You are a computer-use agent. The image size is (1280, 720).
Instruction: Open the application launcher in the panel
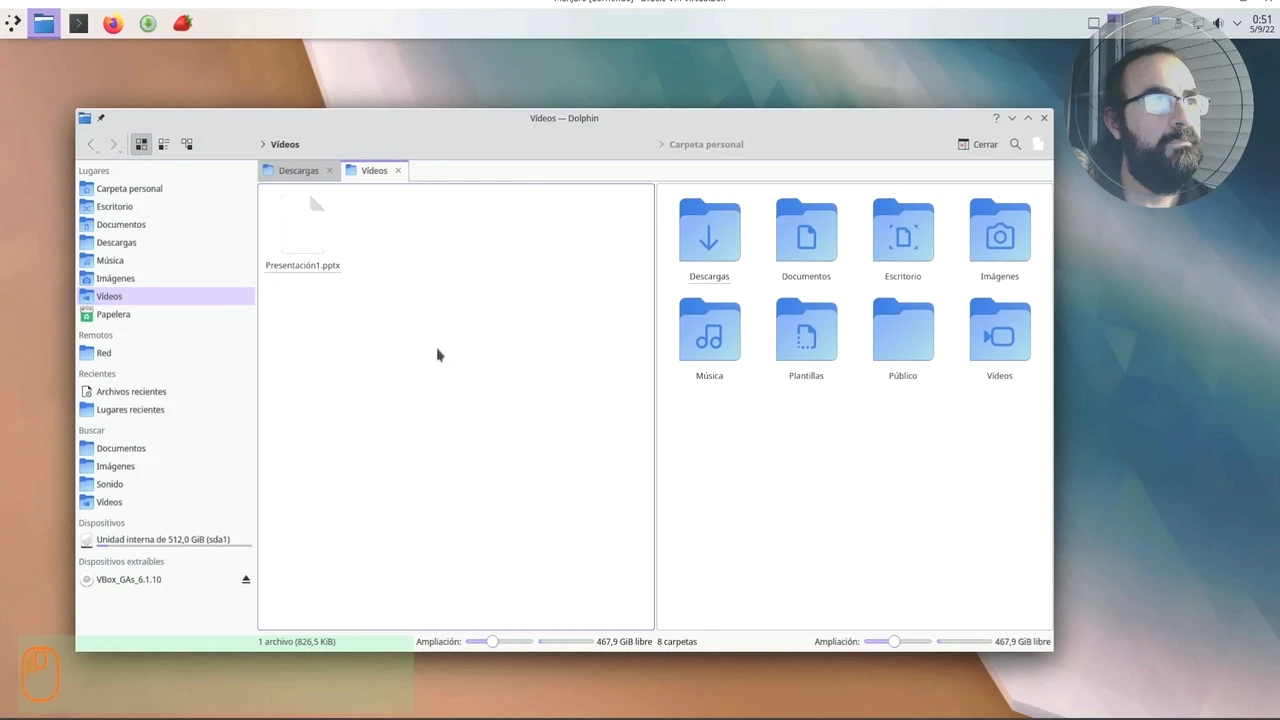point(13,23)
